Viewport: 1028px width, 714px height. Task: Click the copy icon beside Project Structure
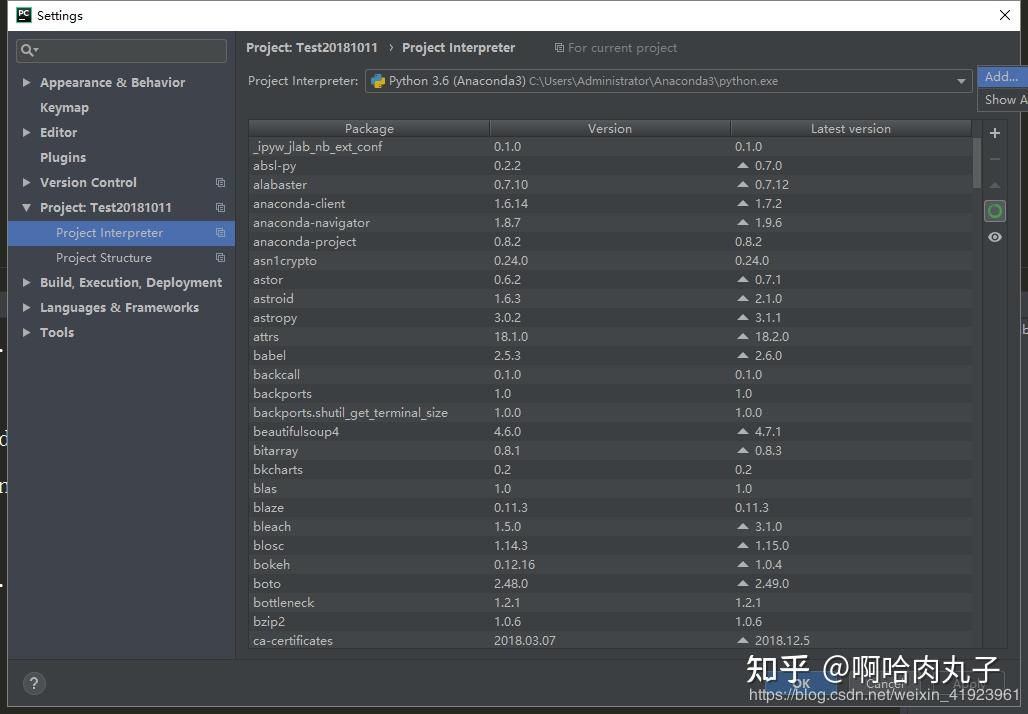pyautogui.click(x=220, y=258)
